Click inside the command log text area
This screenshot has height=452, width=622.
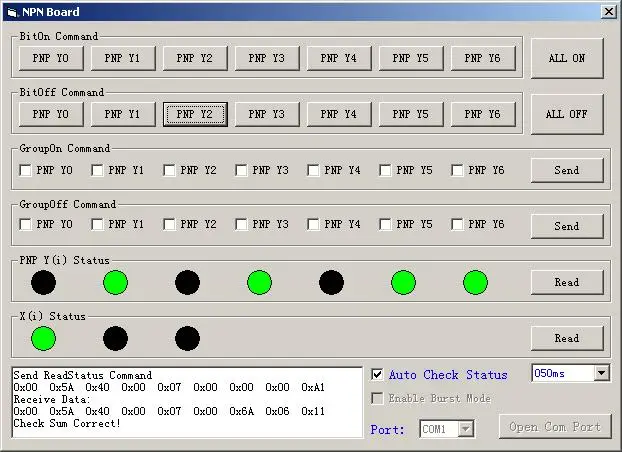coord(186,402)
